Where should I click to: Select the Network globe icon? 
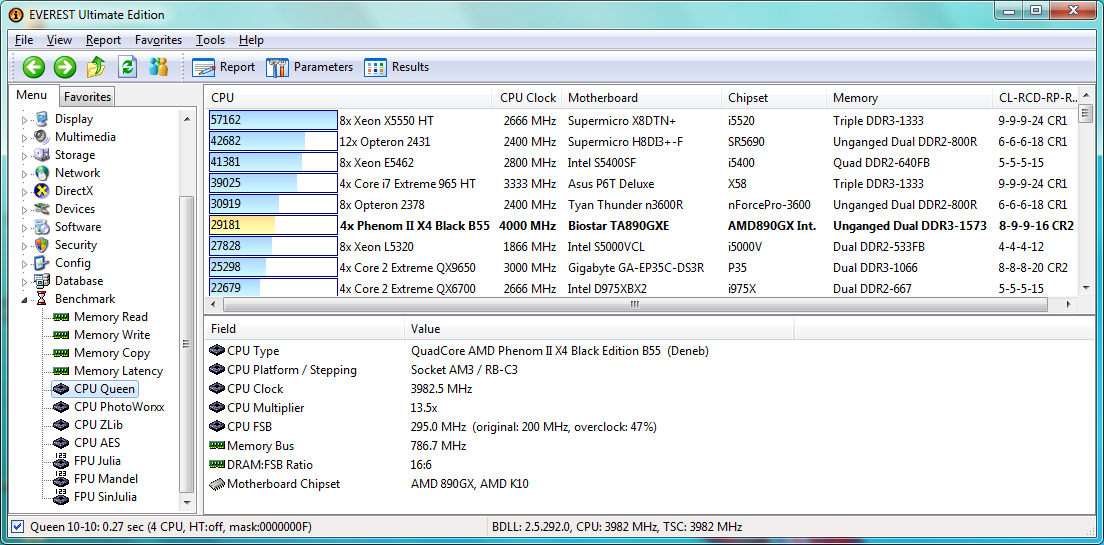pos(42,173)
